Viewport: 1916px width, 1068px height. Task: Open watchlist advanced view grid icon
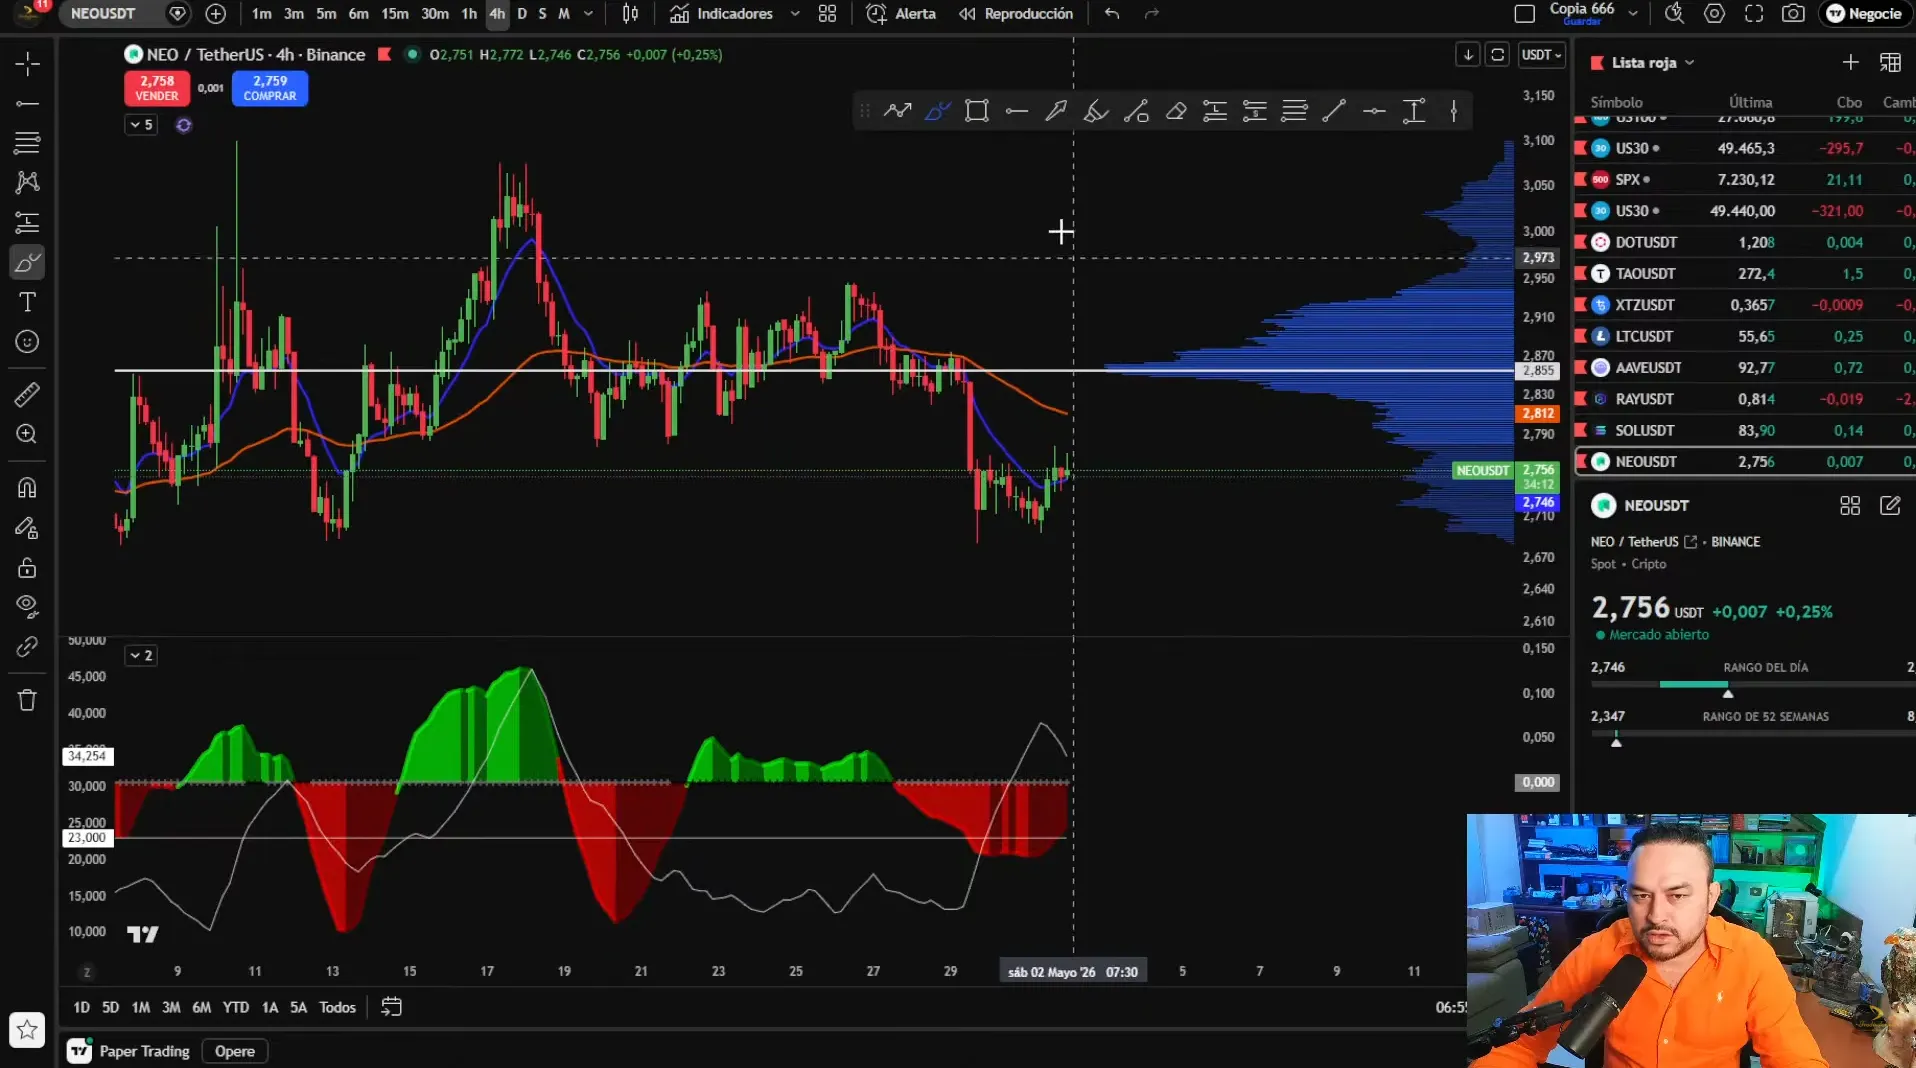tap(1890, 62)
